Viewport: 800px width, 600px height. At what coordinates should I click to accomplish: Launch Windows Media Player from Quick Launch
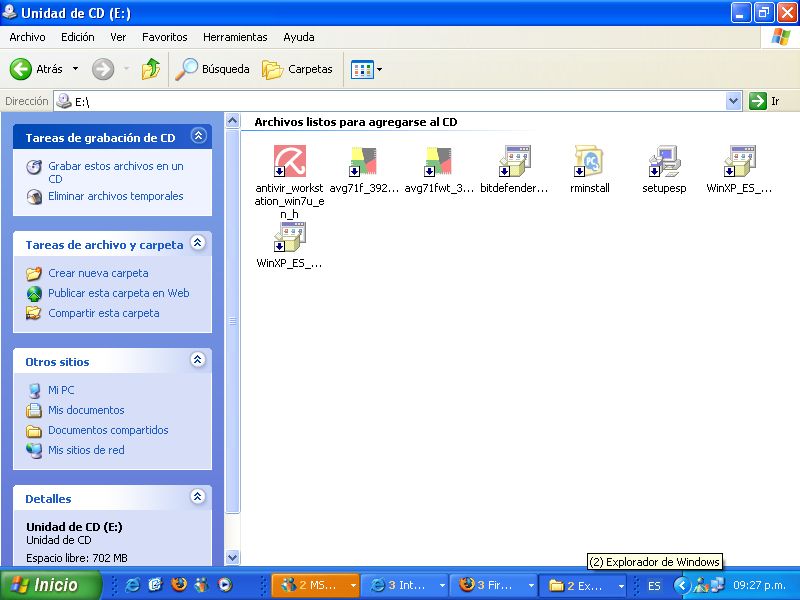click(224, 585)
